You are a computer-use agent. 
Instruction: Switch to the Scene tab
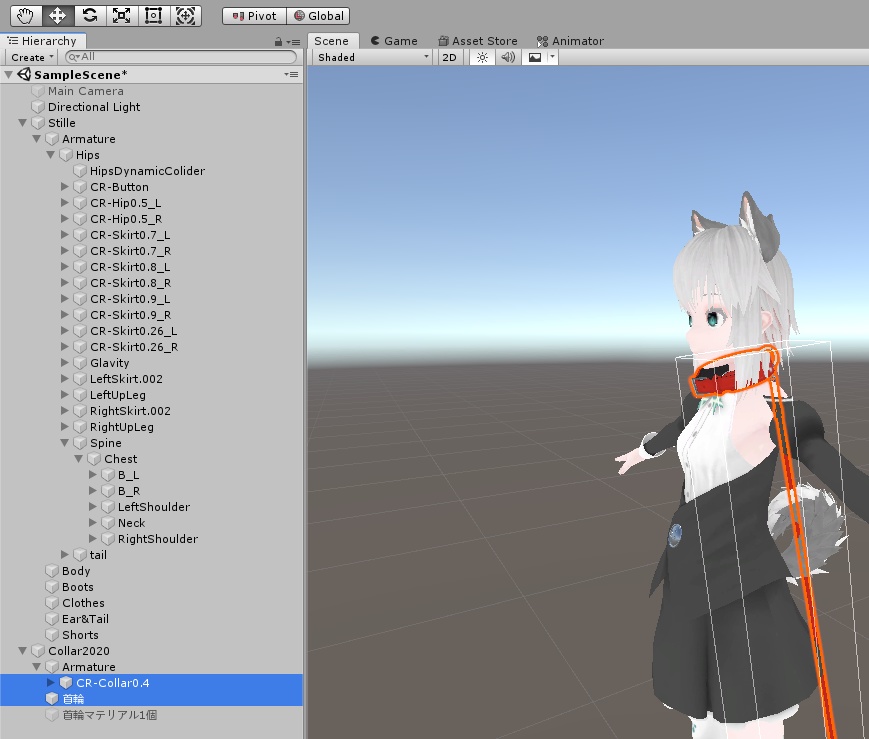(x=331, y=41)
